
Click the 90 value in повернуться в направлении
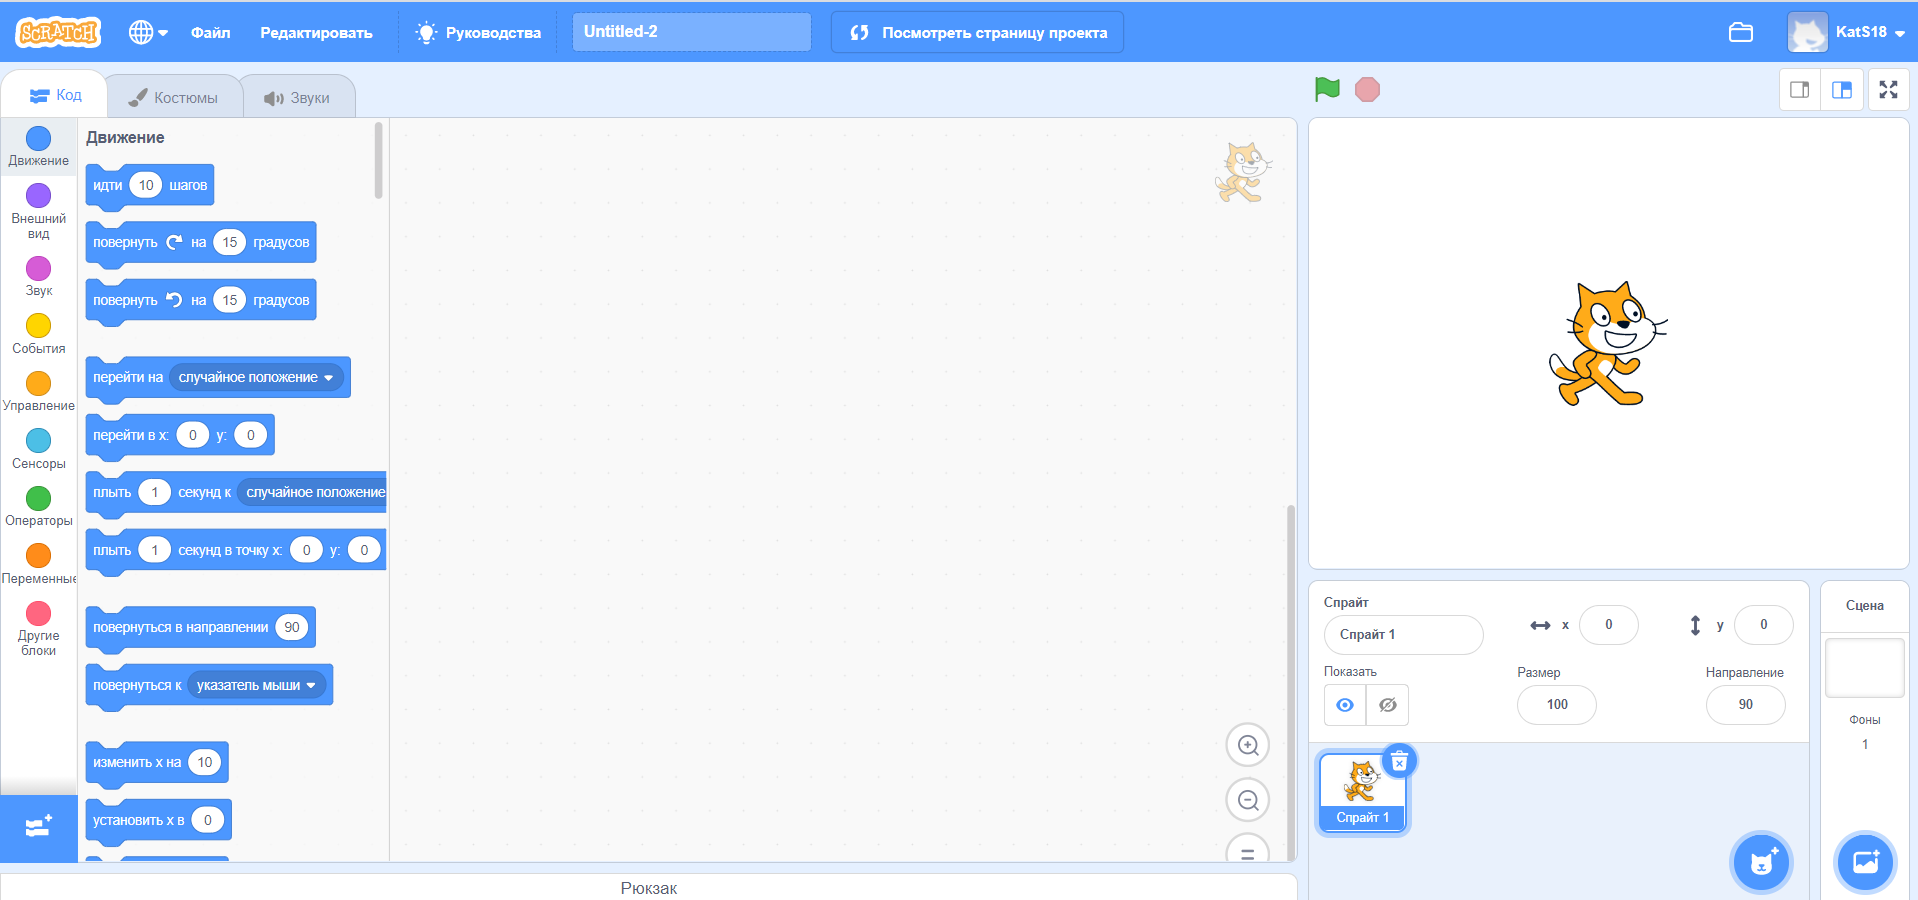coord(292,627)
